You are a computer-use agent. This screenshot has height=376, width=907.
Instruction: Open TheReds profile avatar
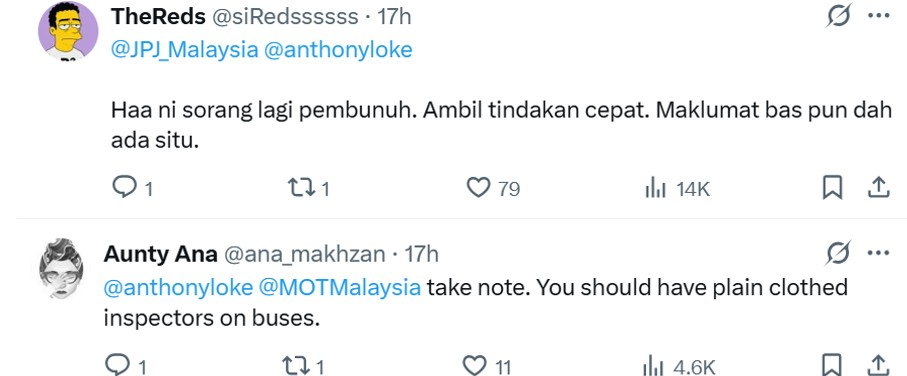coord(68,31)
